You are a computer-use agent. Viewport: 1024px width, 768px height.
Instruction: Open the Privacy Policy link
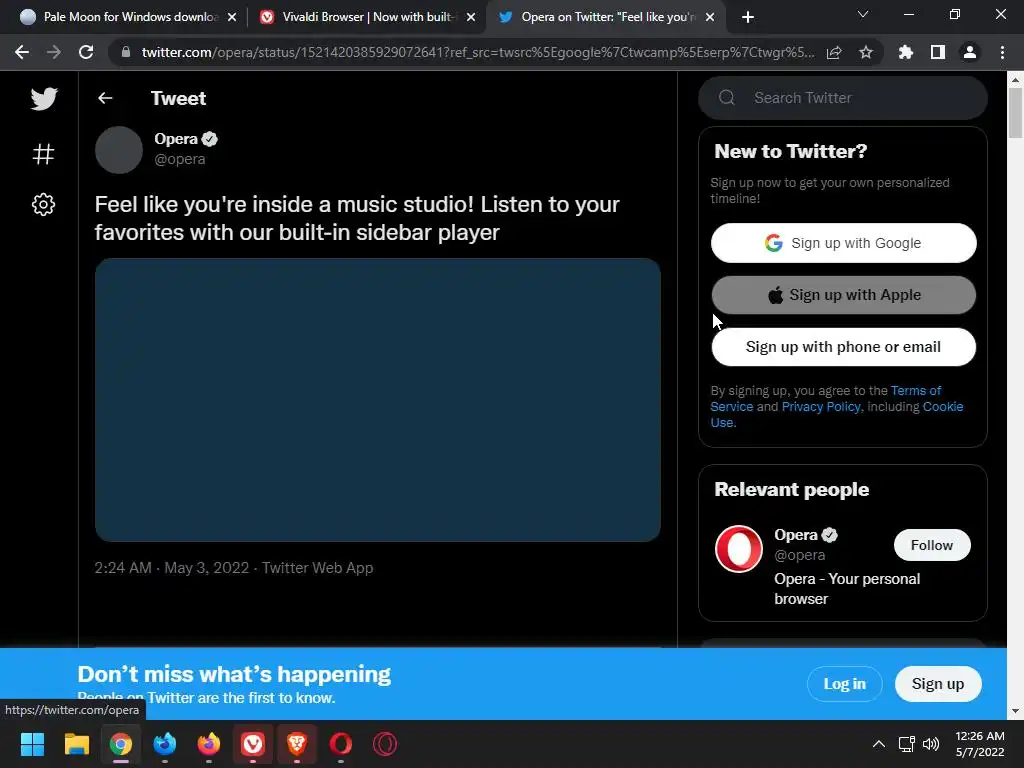(x=821, y=406)
